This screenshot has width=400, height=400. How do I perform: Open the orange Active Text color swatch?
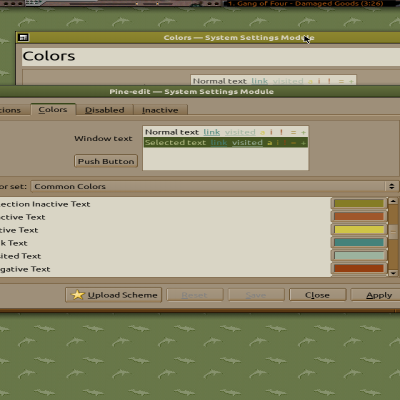(x=359, y=217)
